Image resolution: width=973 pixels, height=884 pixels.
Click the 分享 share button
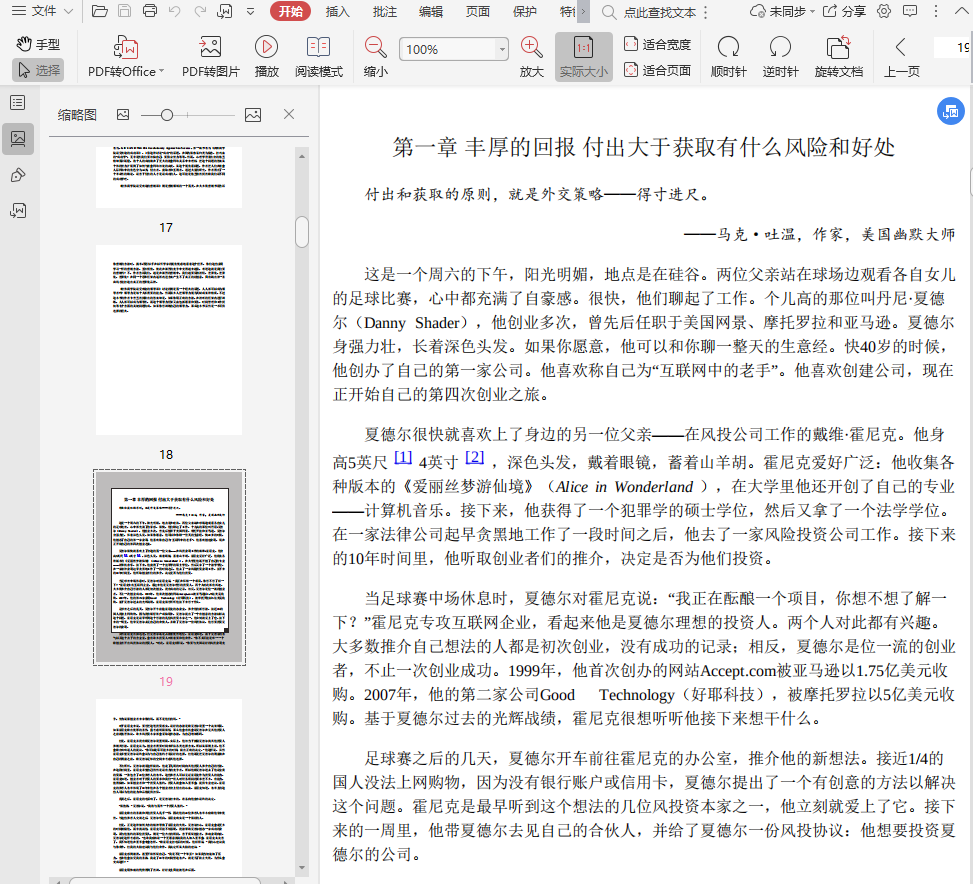[x=844, y=12]
